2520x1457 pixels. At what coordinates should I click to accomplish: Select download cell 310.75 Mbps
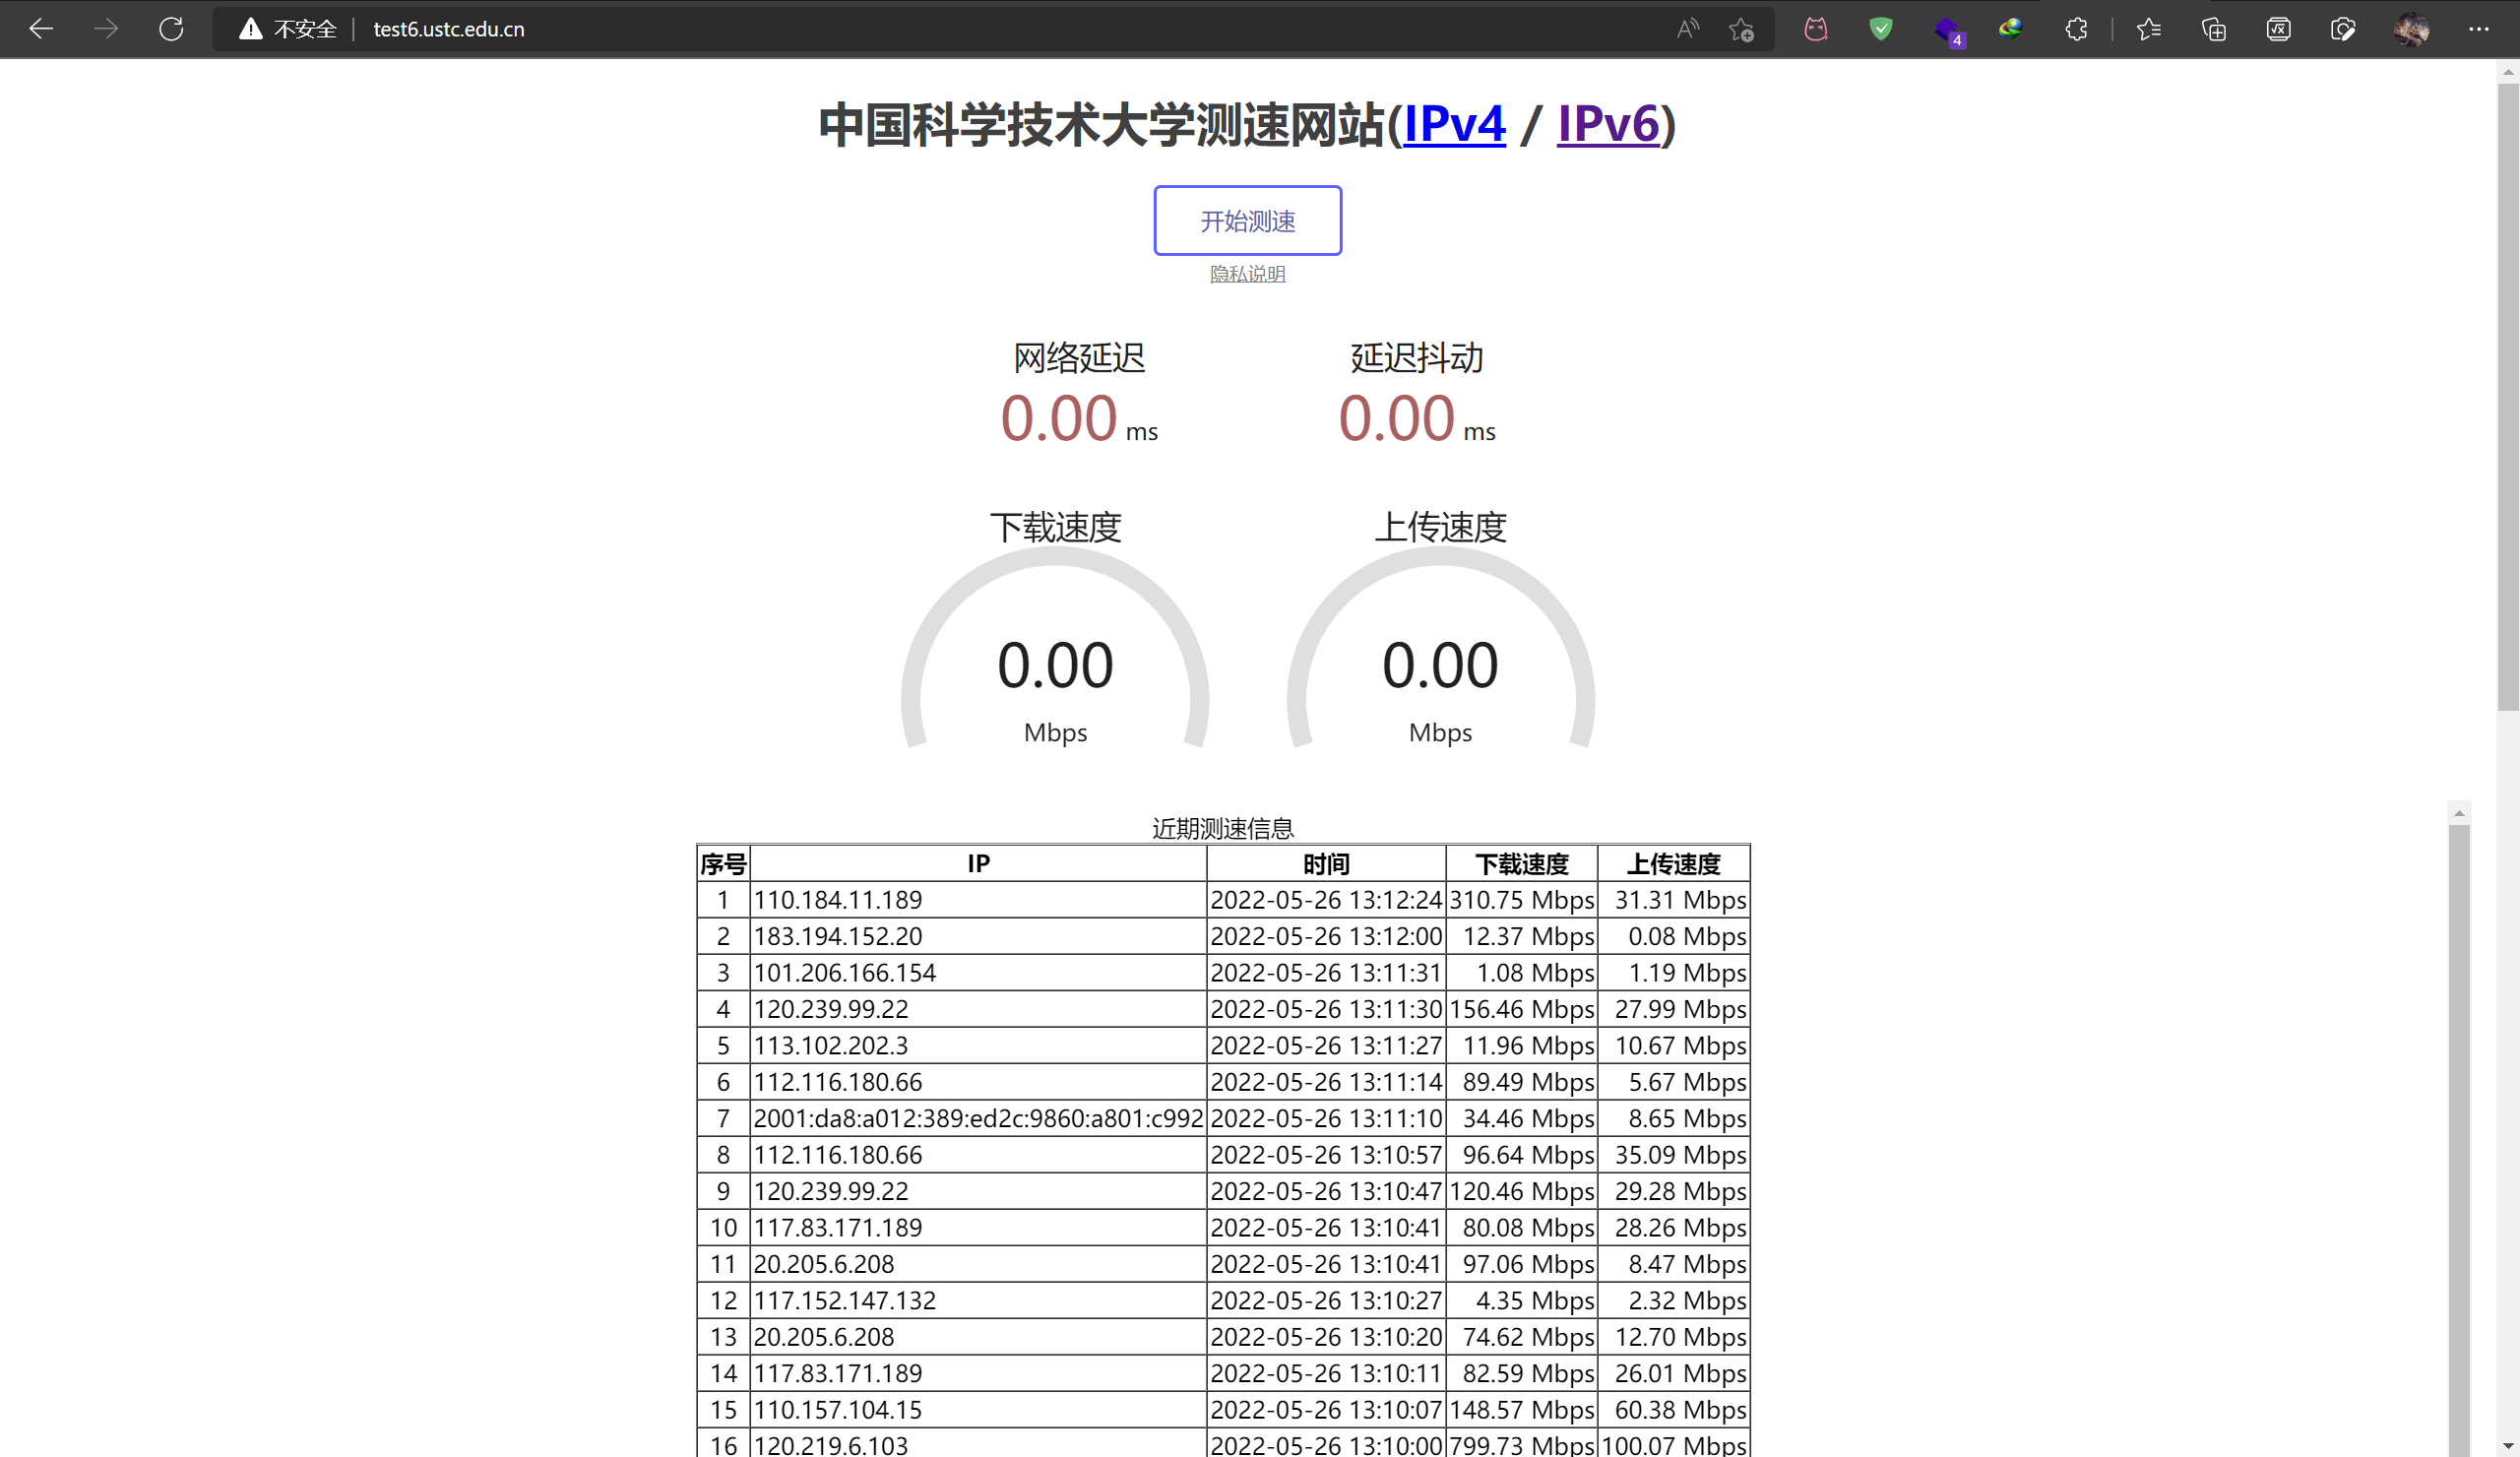point(1522,900)
